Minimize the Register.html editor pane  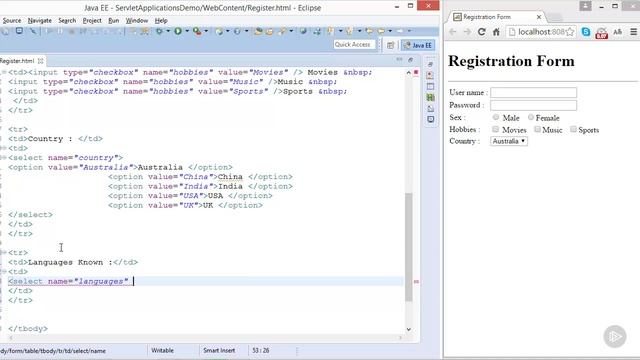[x=399, y=60]
